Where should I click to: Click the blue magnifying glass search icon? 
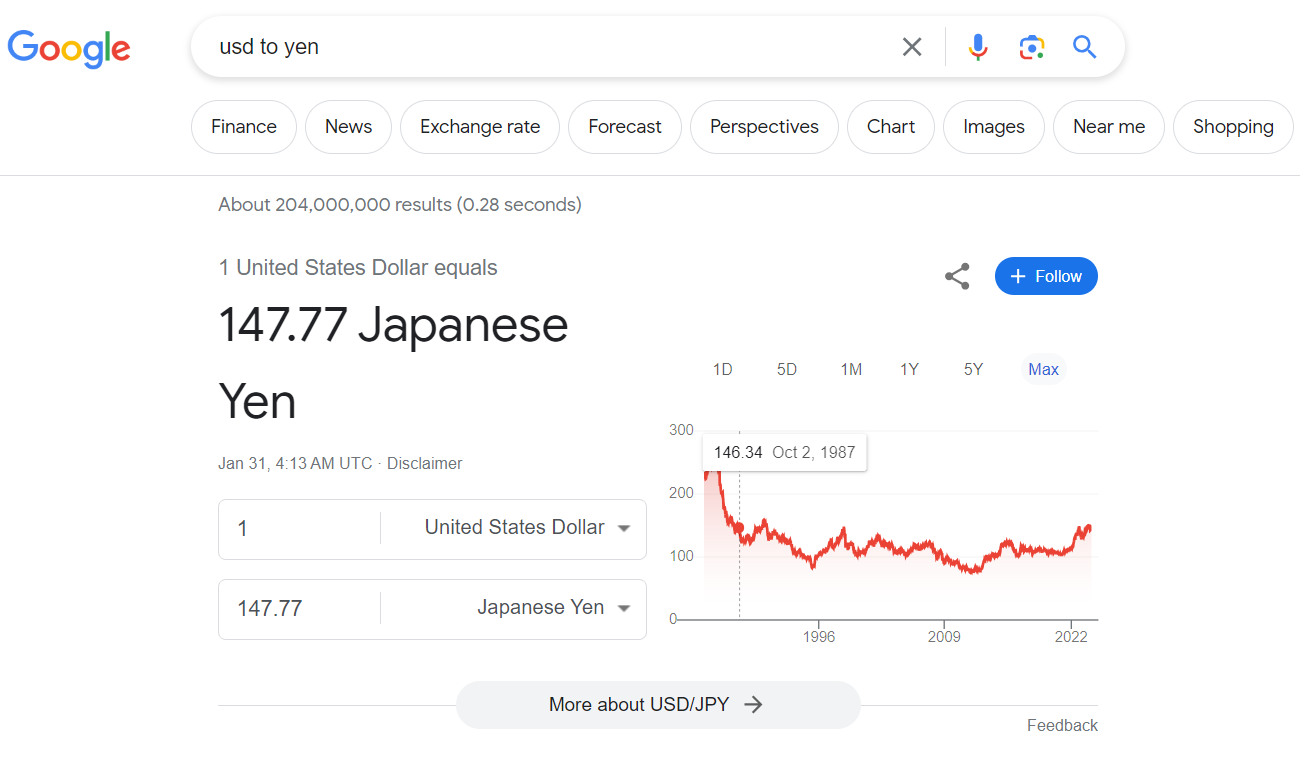click(x=1085, y=47)
